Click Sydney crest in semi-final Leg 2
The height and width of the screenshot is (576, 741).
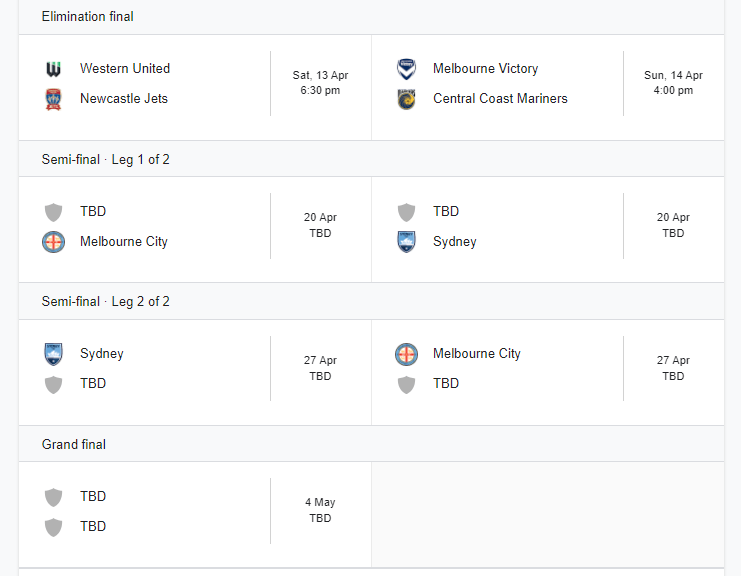(54, 354)
